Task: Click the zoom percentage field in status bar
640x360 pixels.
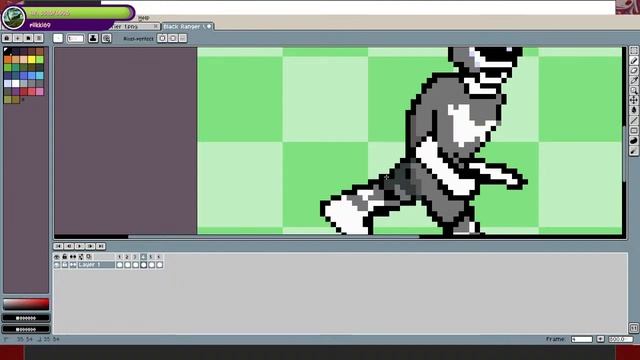Action: click(x=620, y=339)
